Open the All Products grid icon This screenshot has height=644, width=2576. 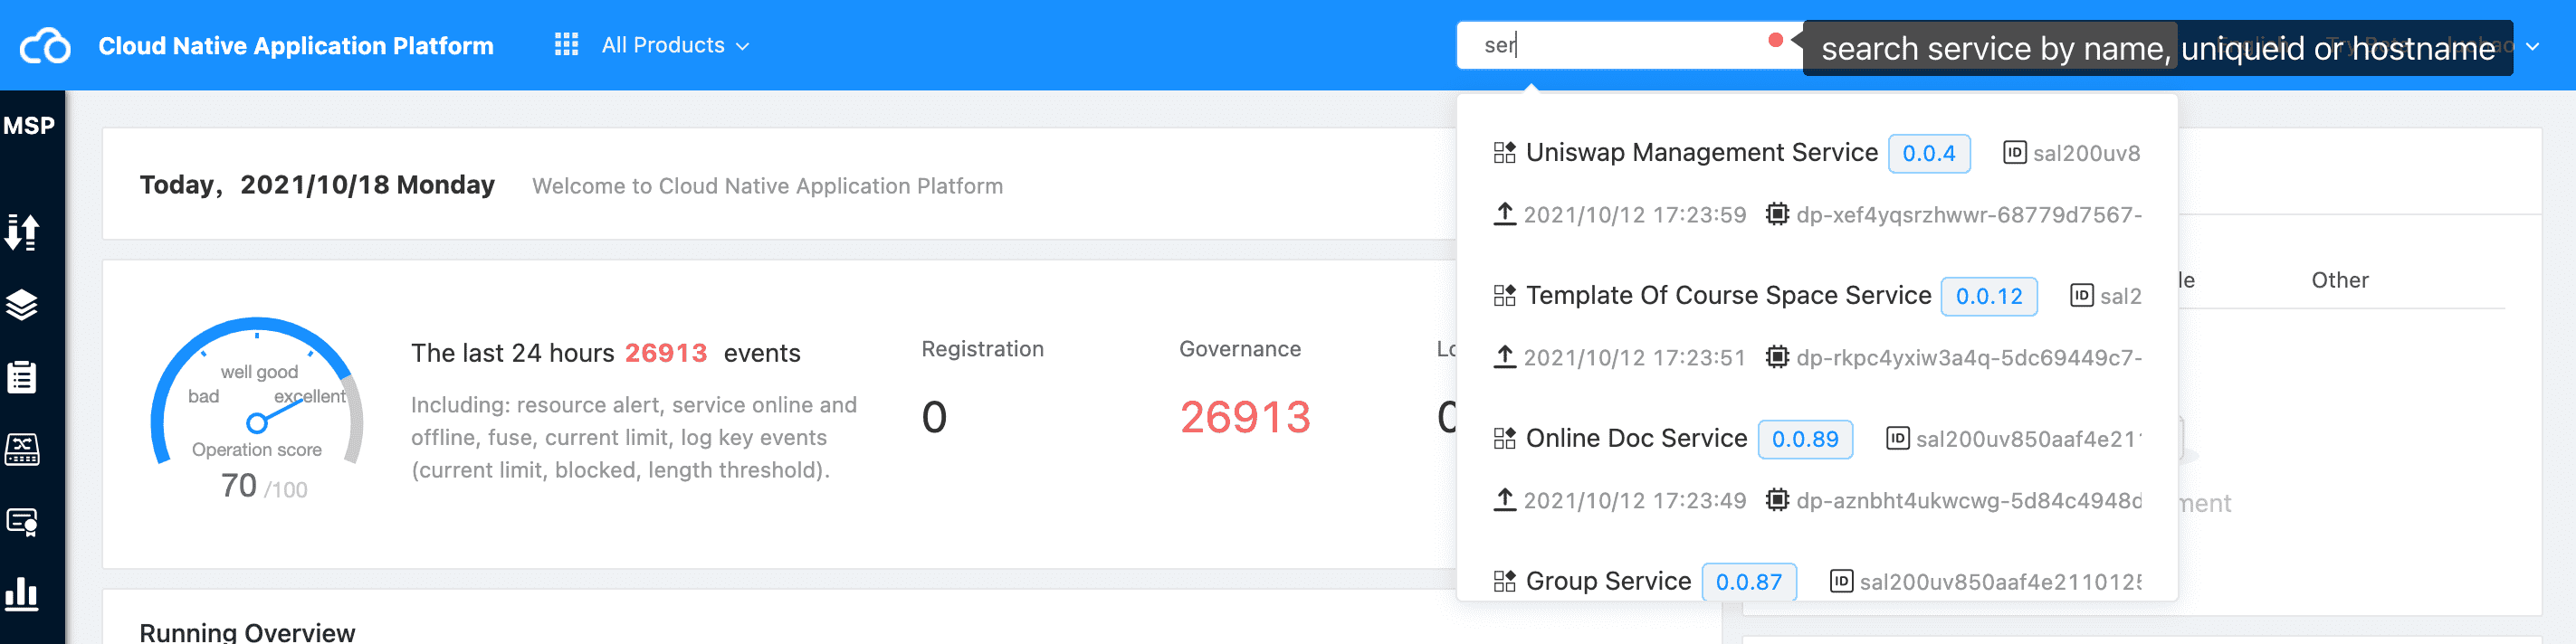[x=566, y=45]
